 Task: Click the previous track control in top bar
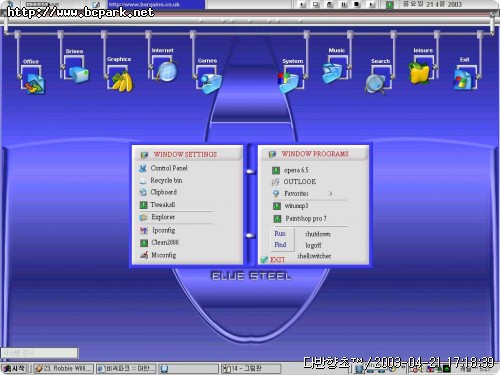point(302,4)
